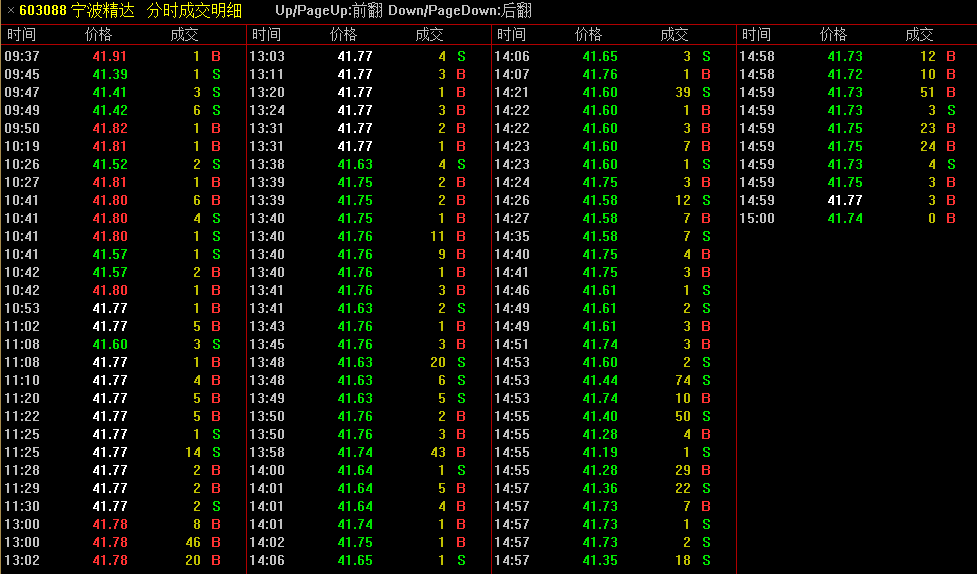Select the 41.35 price at 14:57

tap(600, 561)
